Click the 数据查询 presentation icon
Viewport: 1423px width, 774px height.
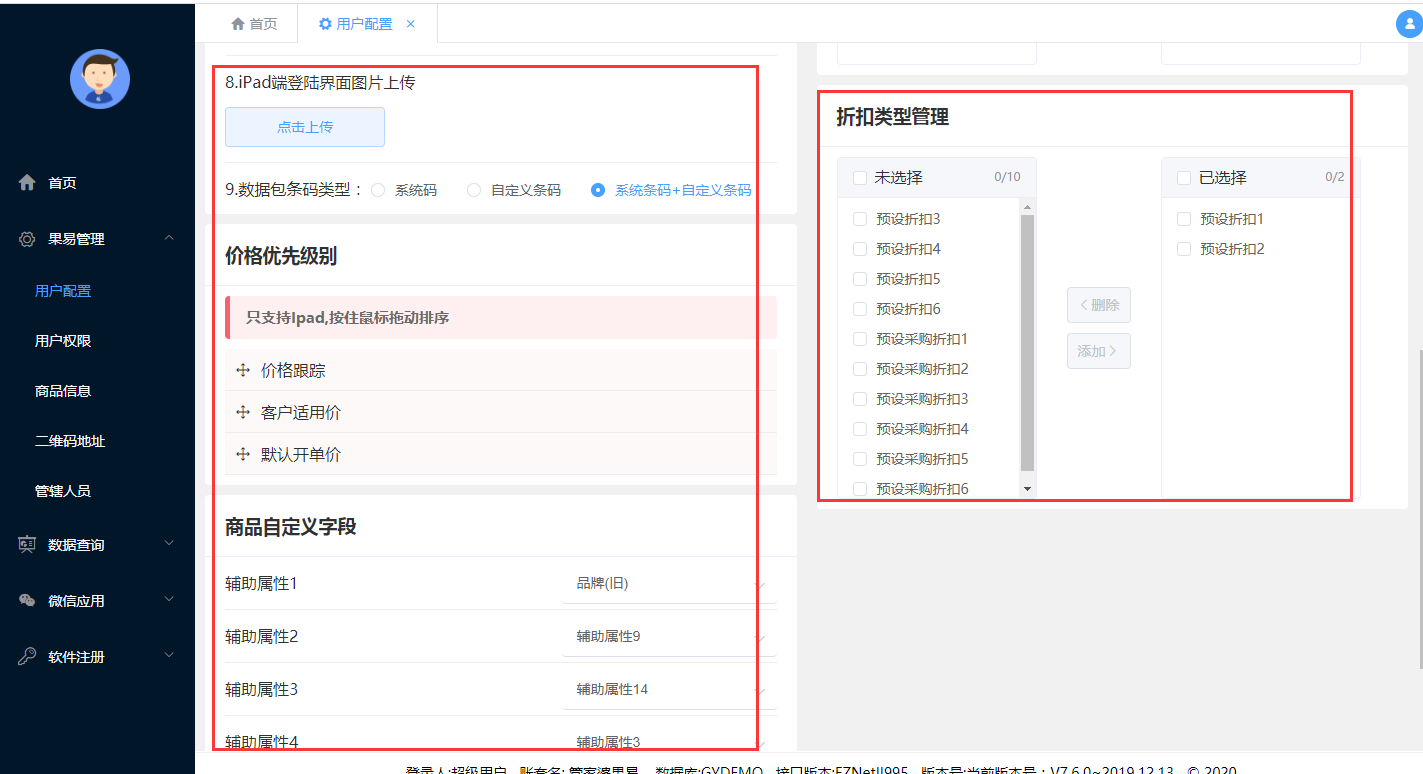[x=27, y=545]
